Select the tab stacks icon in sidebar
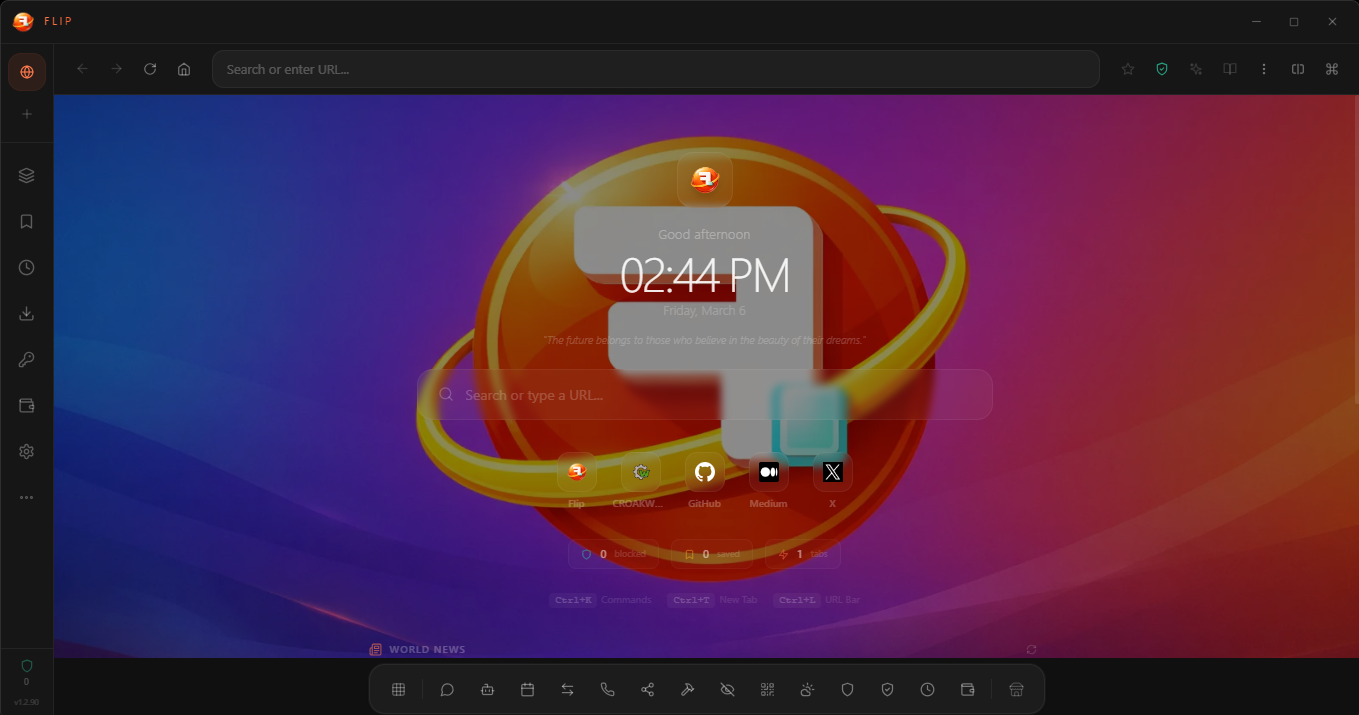This screenshot has height=715, width=1359. [x=26, y=175]
